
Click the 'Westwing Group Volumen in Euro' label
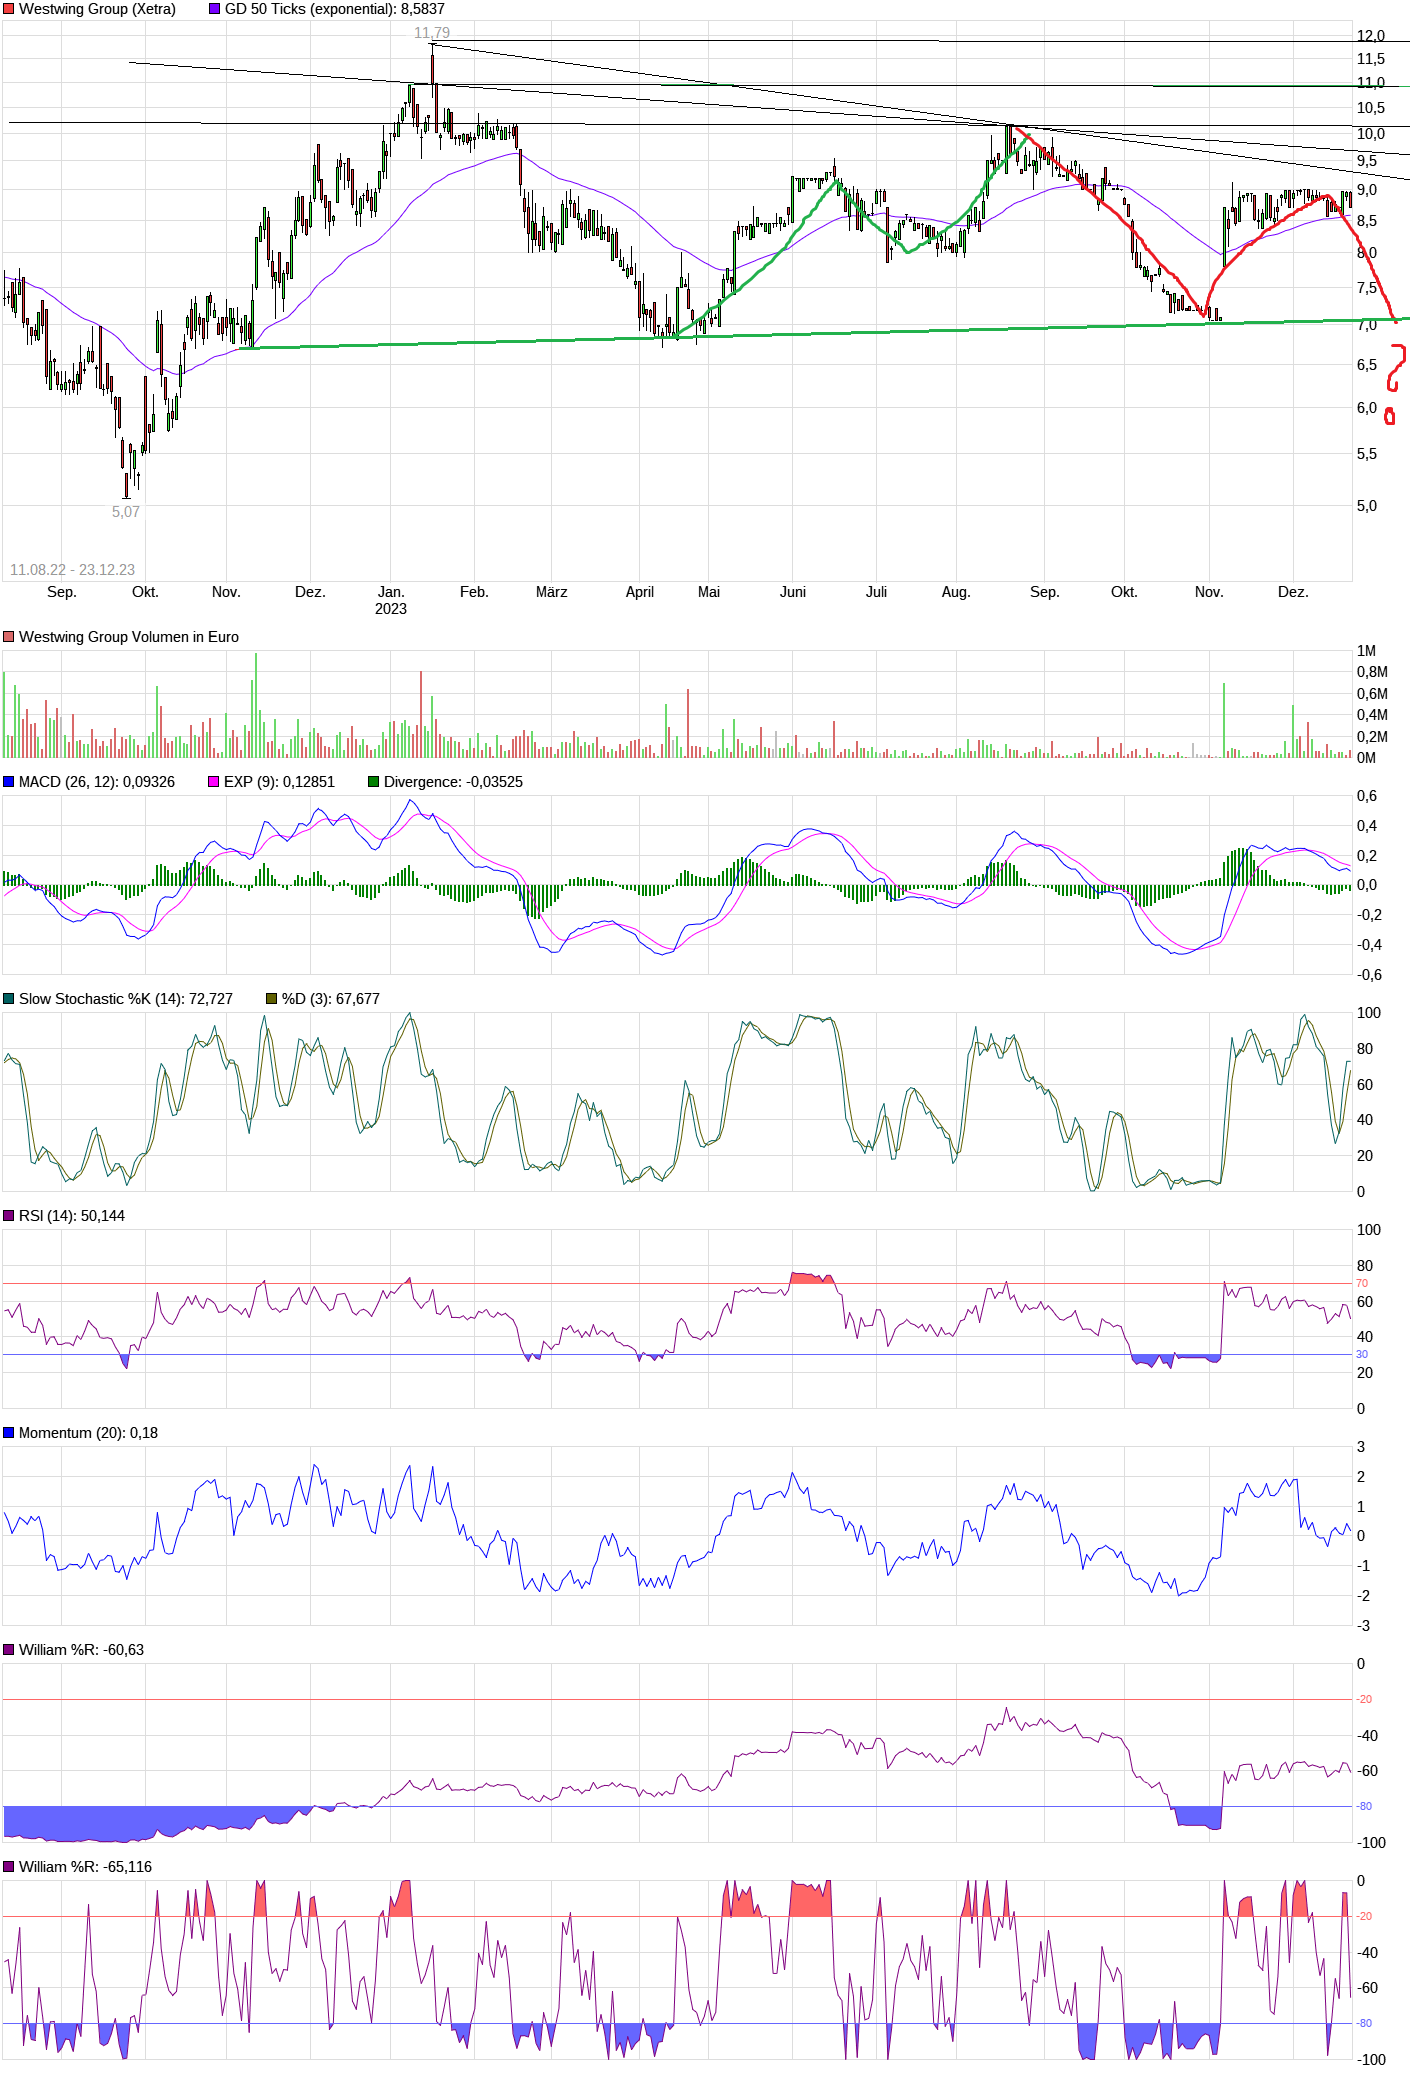coord(129,637)
